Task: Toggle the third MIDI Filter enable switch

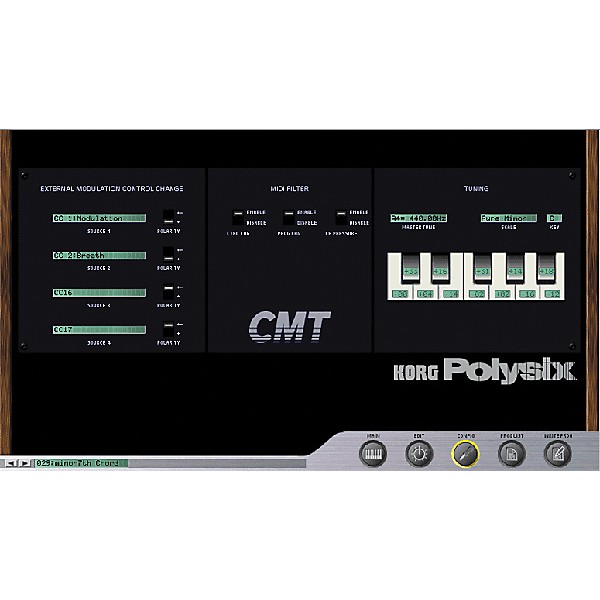Action: (341, 217)
